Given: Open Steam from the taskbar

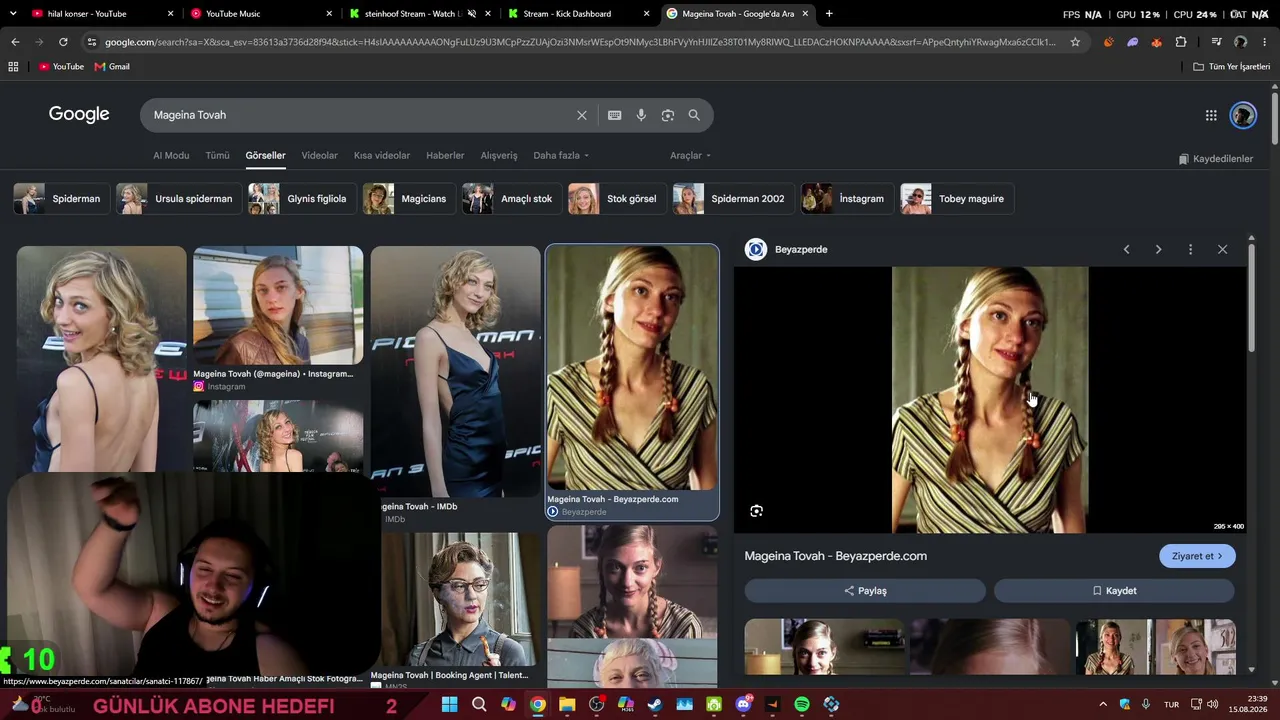Looking at the screenshot, I should click(x=655, y=705).
